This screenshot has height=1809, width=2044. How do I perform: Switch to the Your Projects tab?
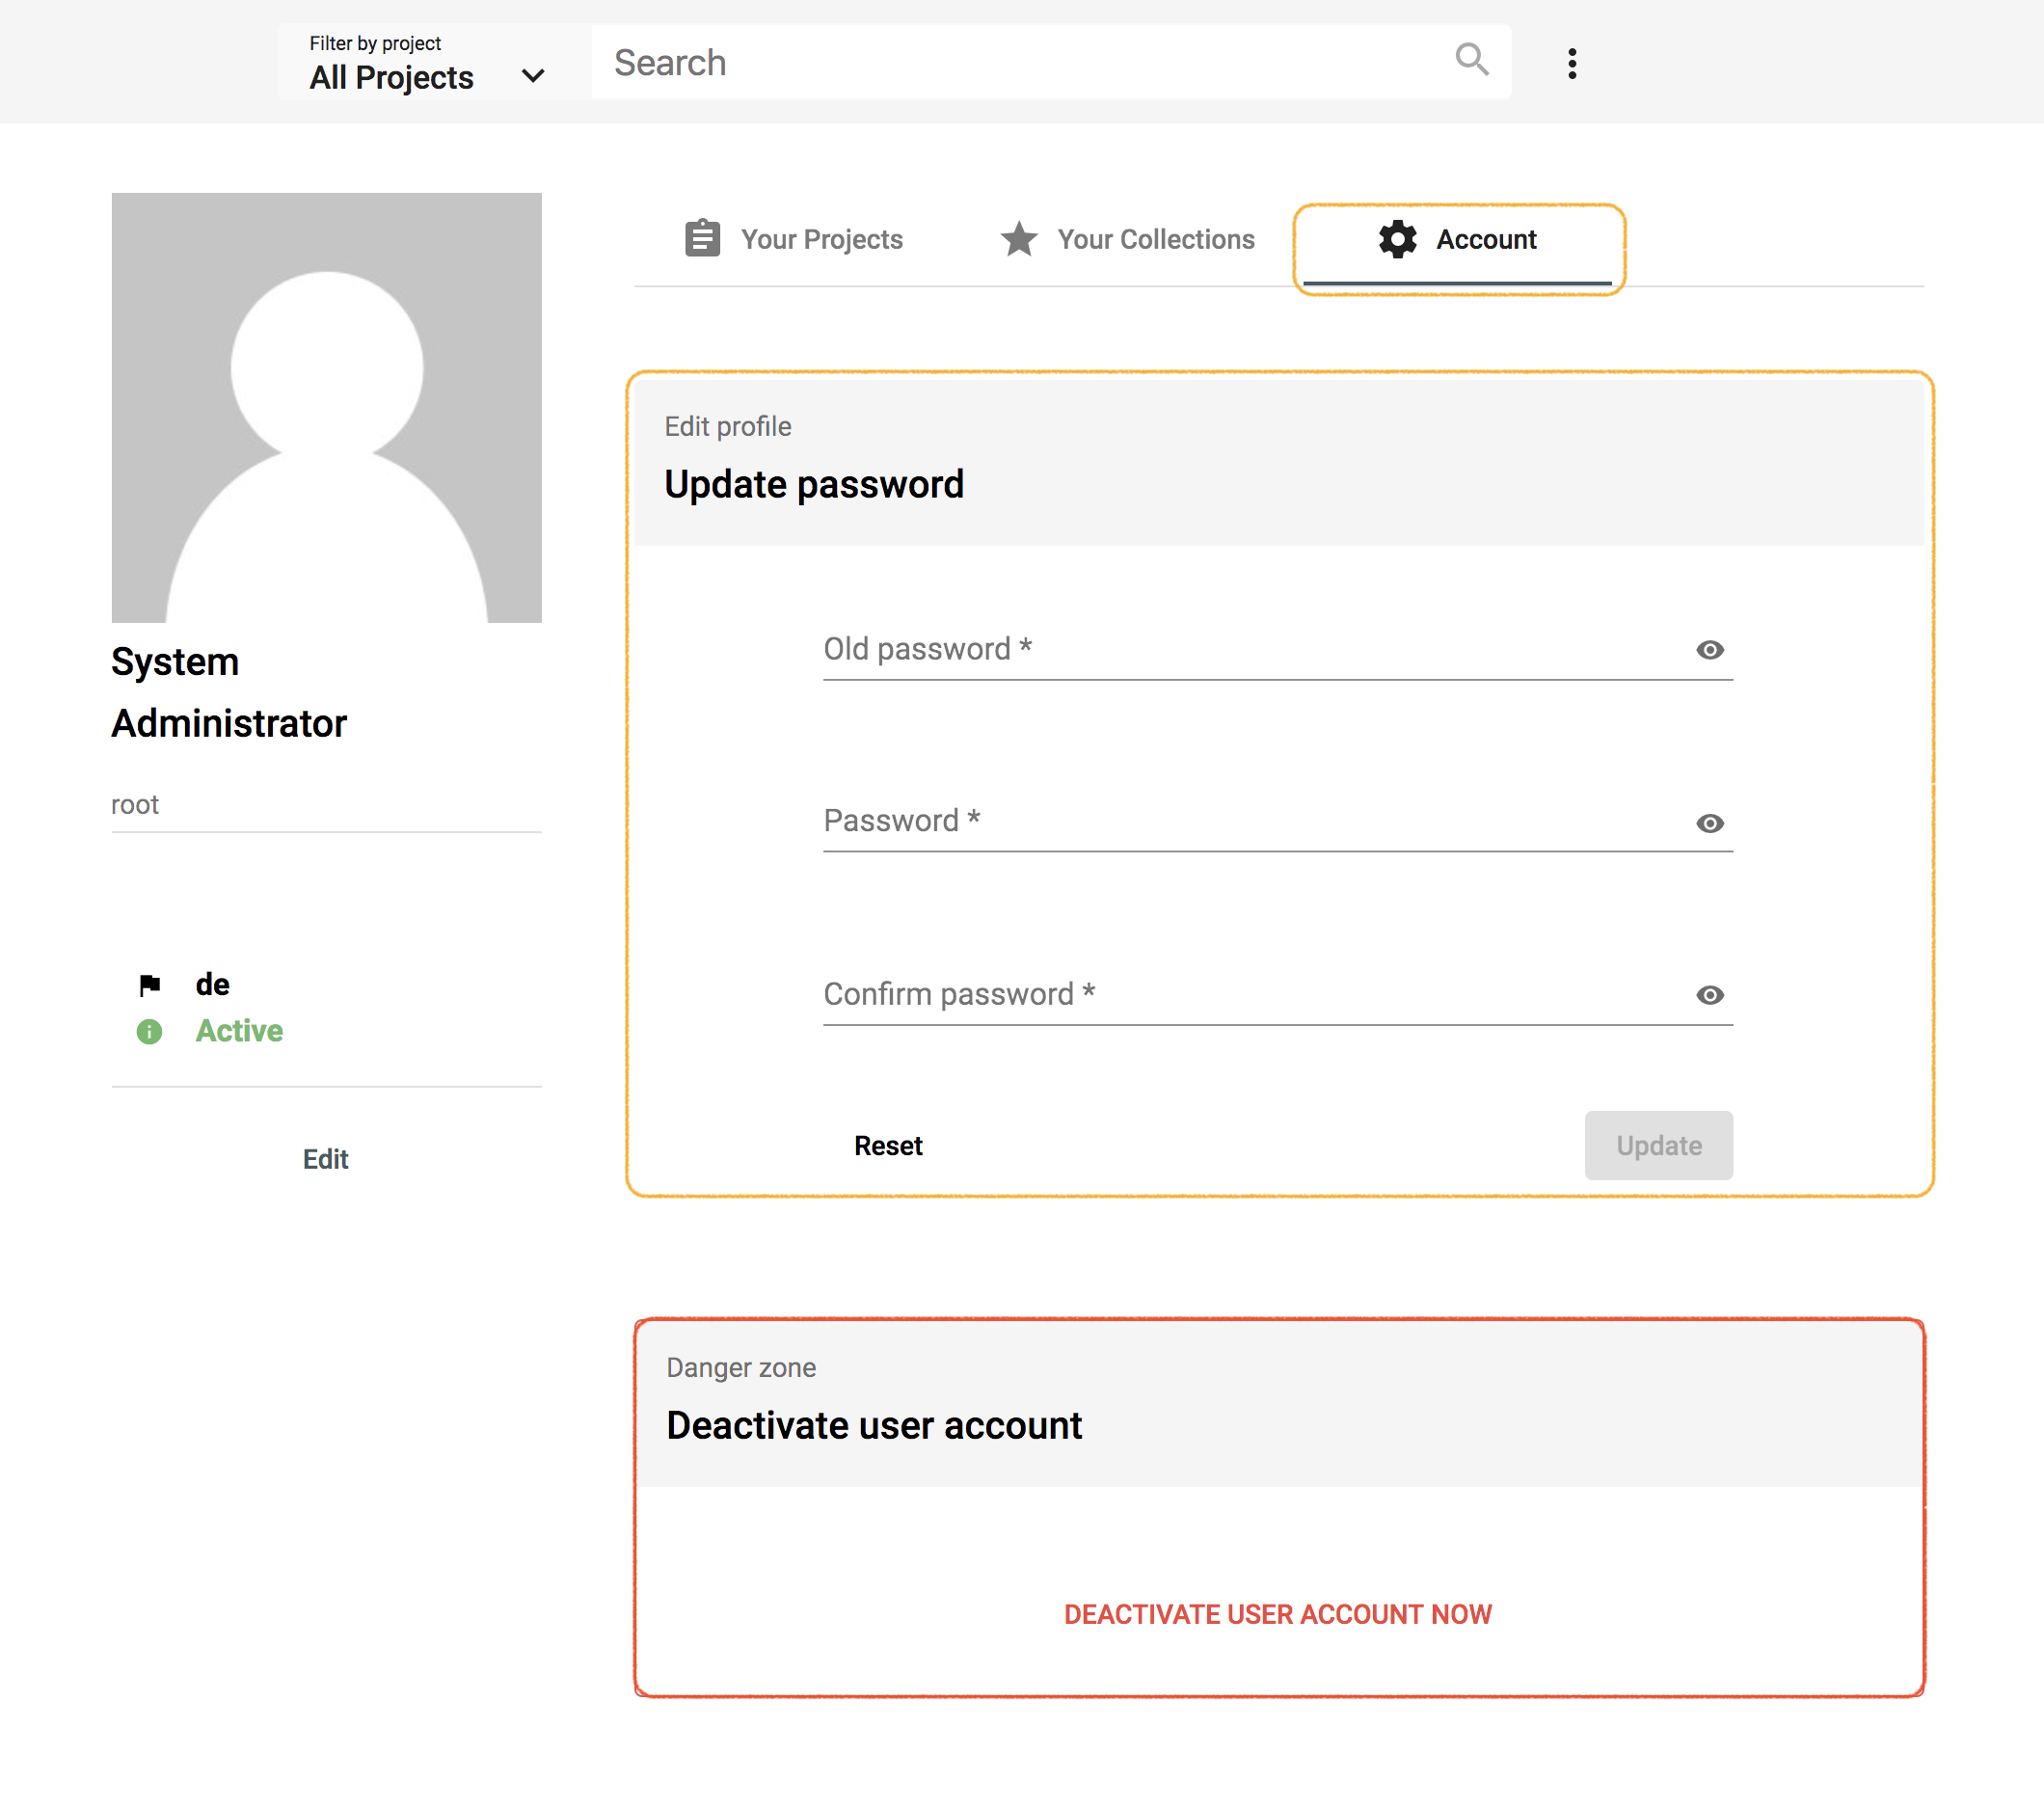coord(794,239)
